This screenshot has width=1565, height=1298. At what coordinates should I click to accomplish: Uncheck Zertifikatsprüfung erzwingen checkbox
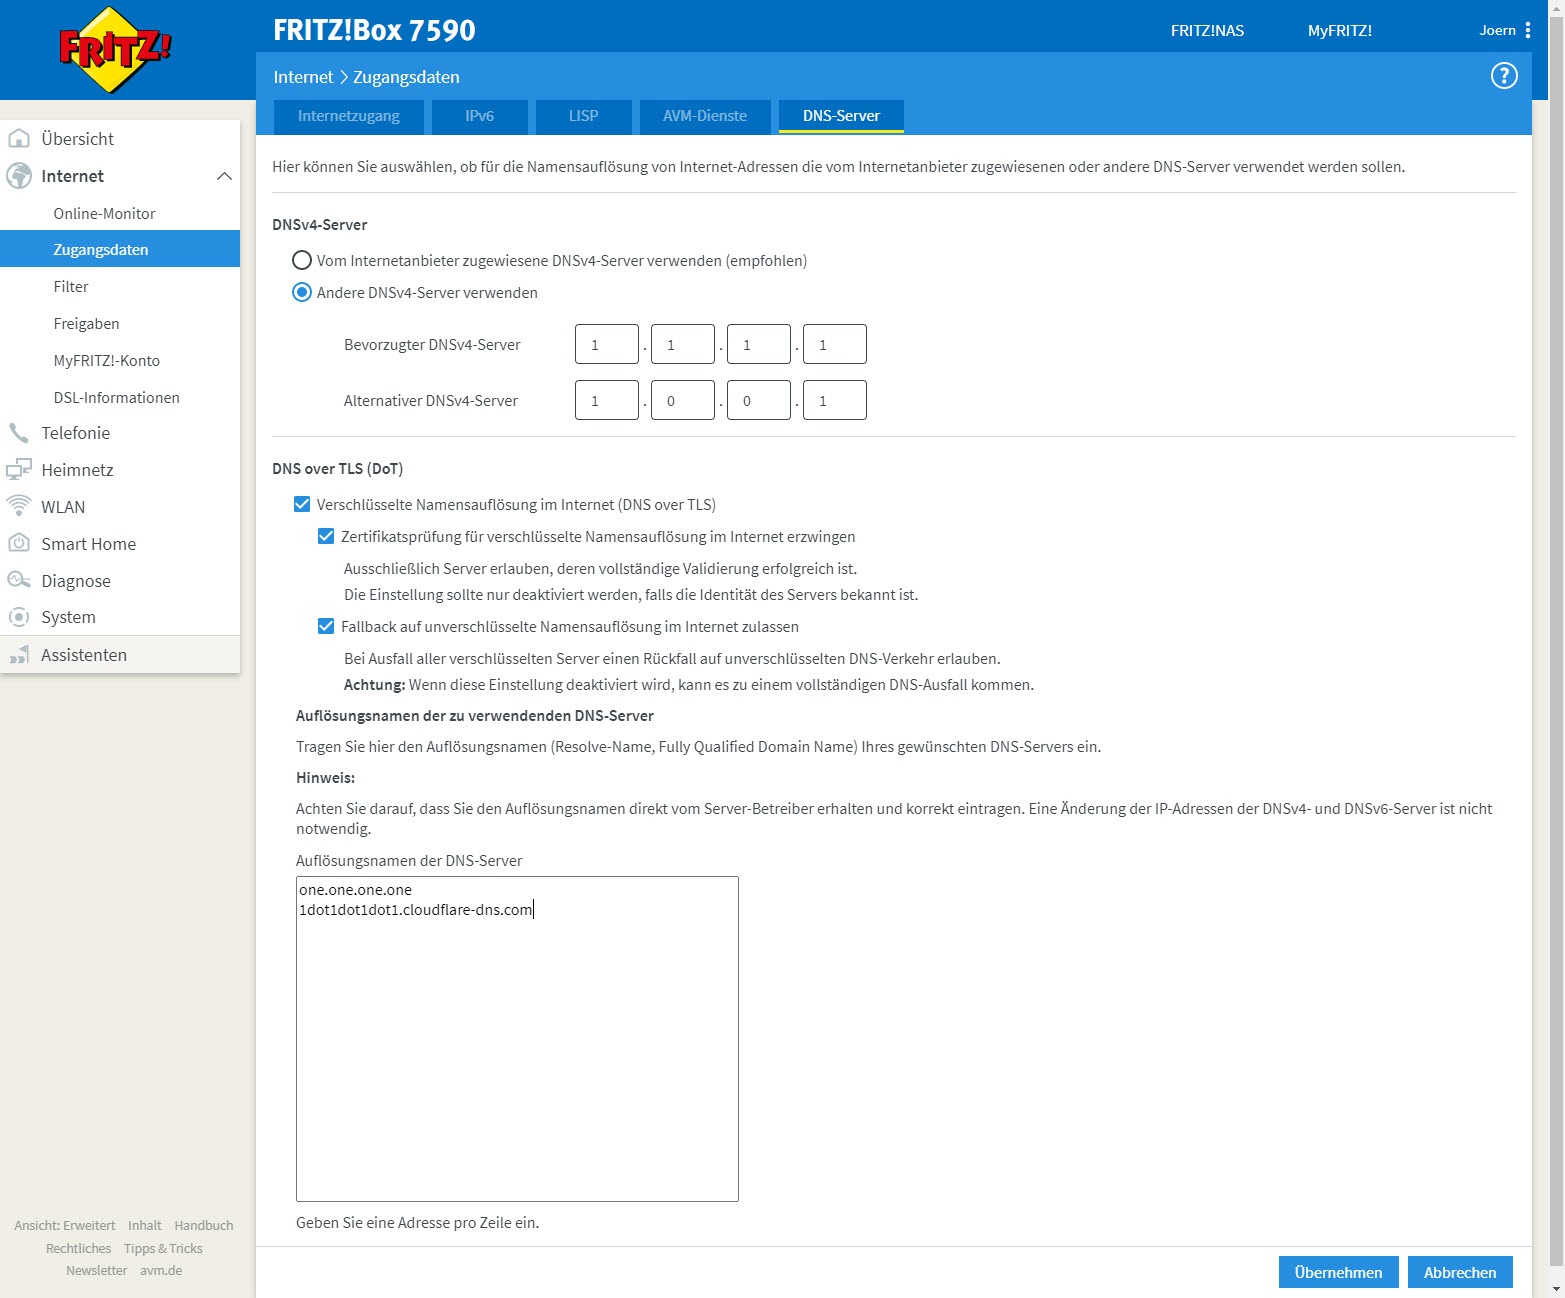pyautogui.click(x=326, y=537)
